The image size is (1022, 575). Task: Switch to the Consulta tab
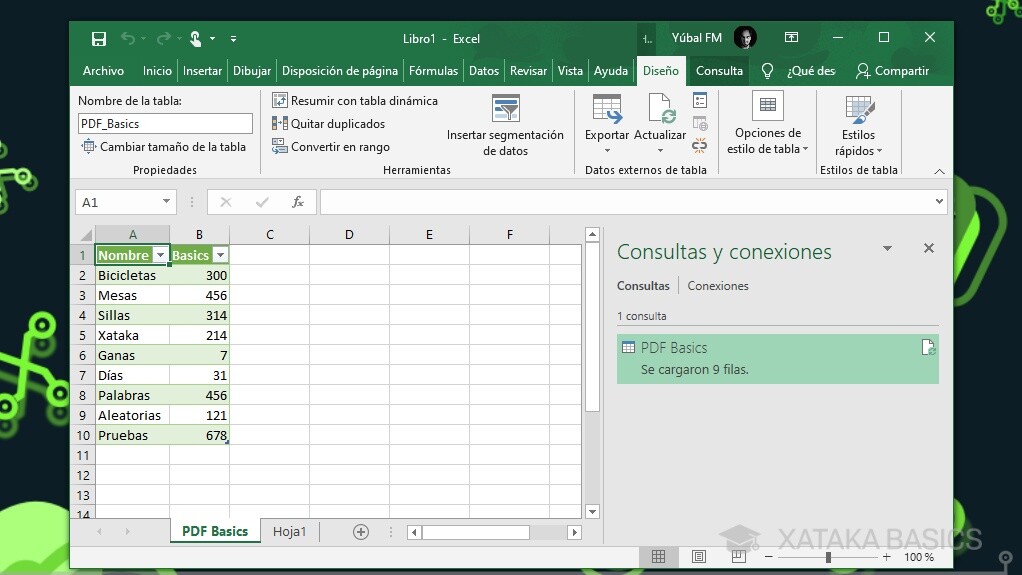pos(719,70)
